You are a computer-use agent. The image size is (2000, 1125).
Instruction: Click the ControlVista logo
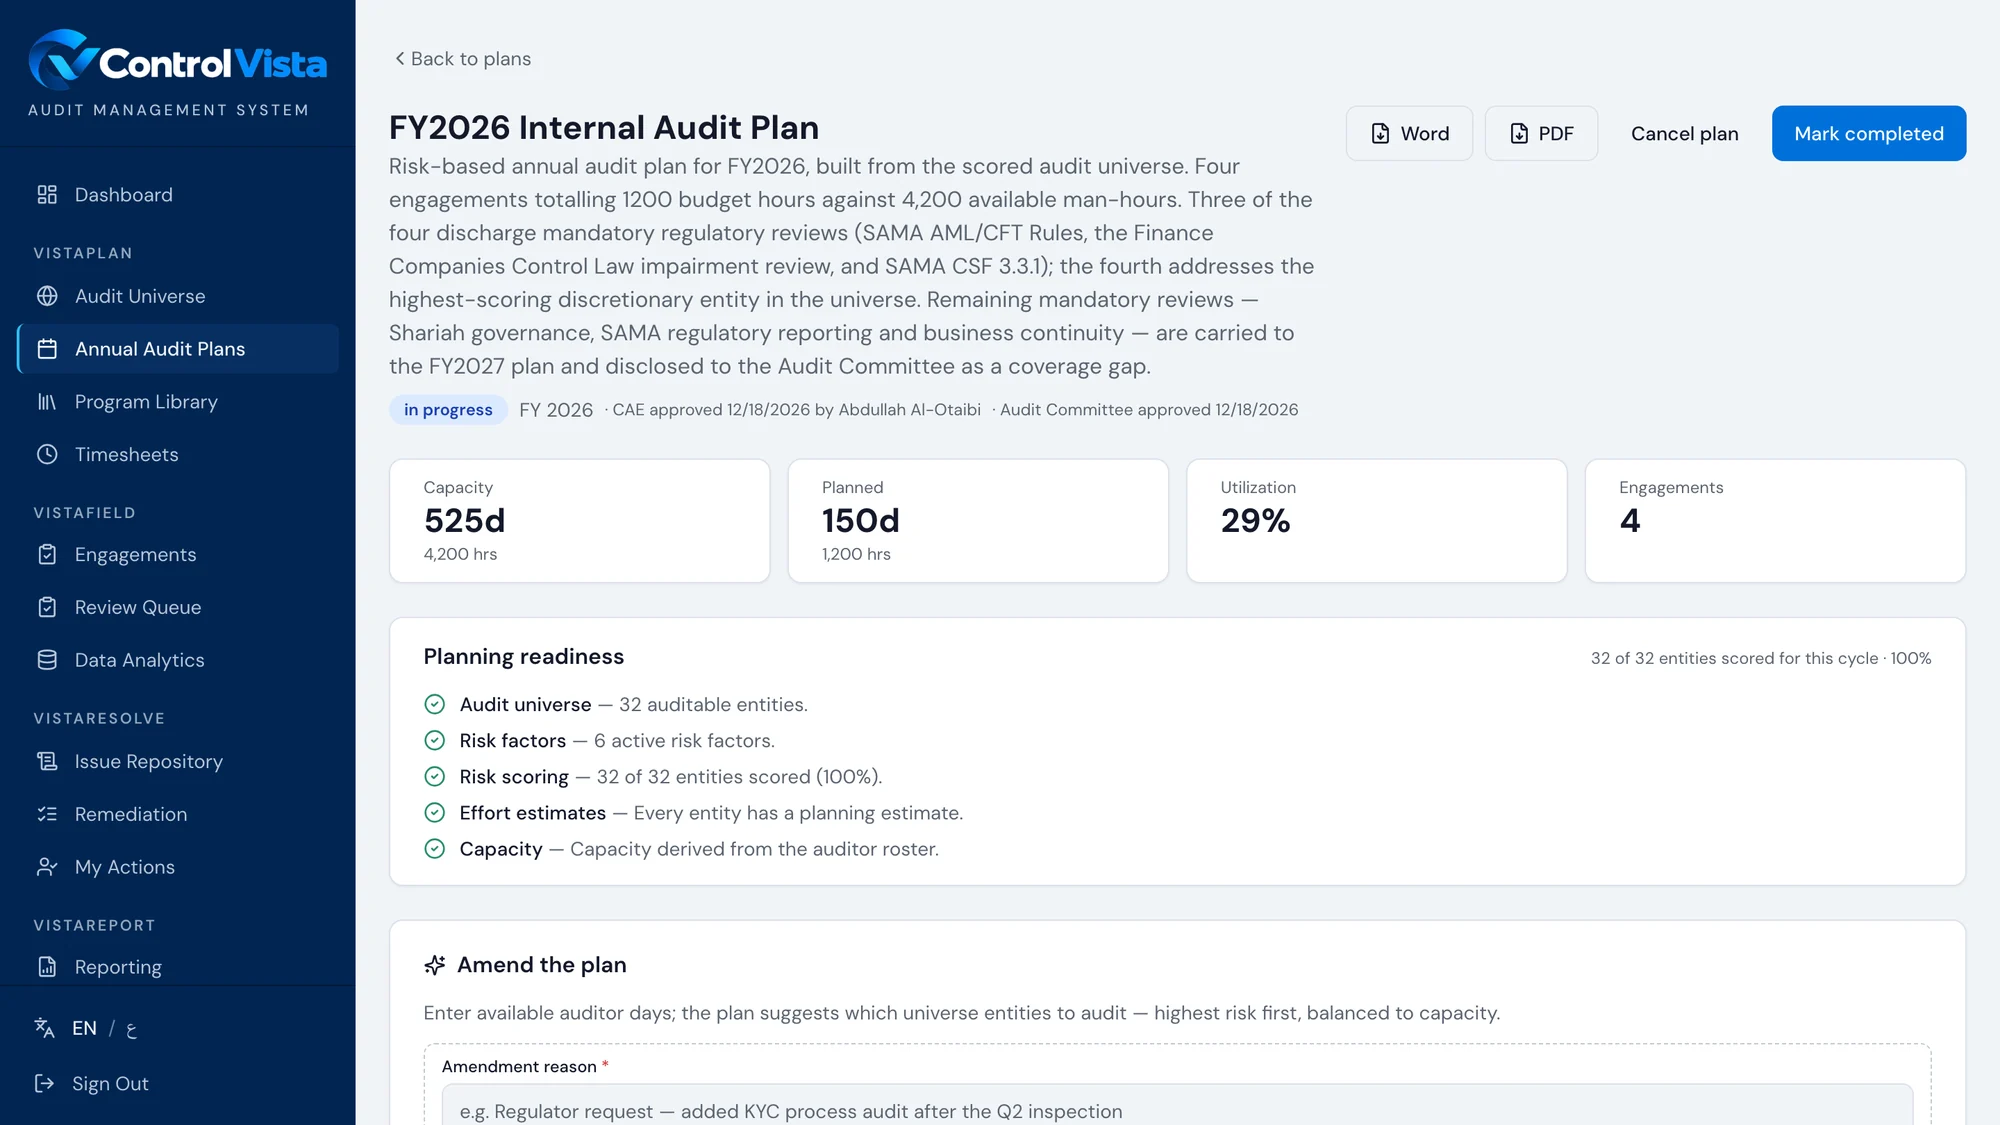177,60
